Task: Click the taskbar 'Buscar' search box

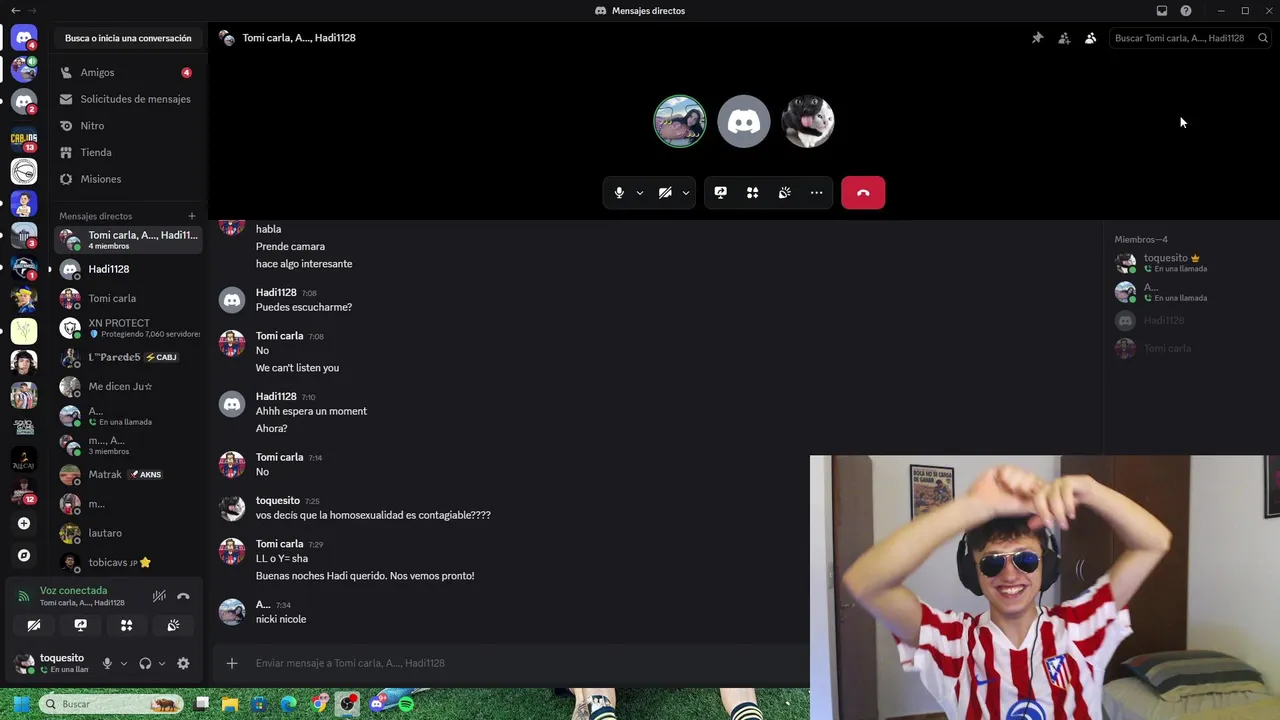Action: 112,704
